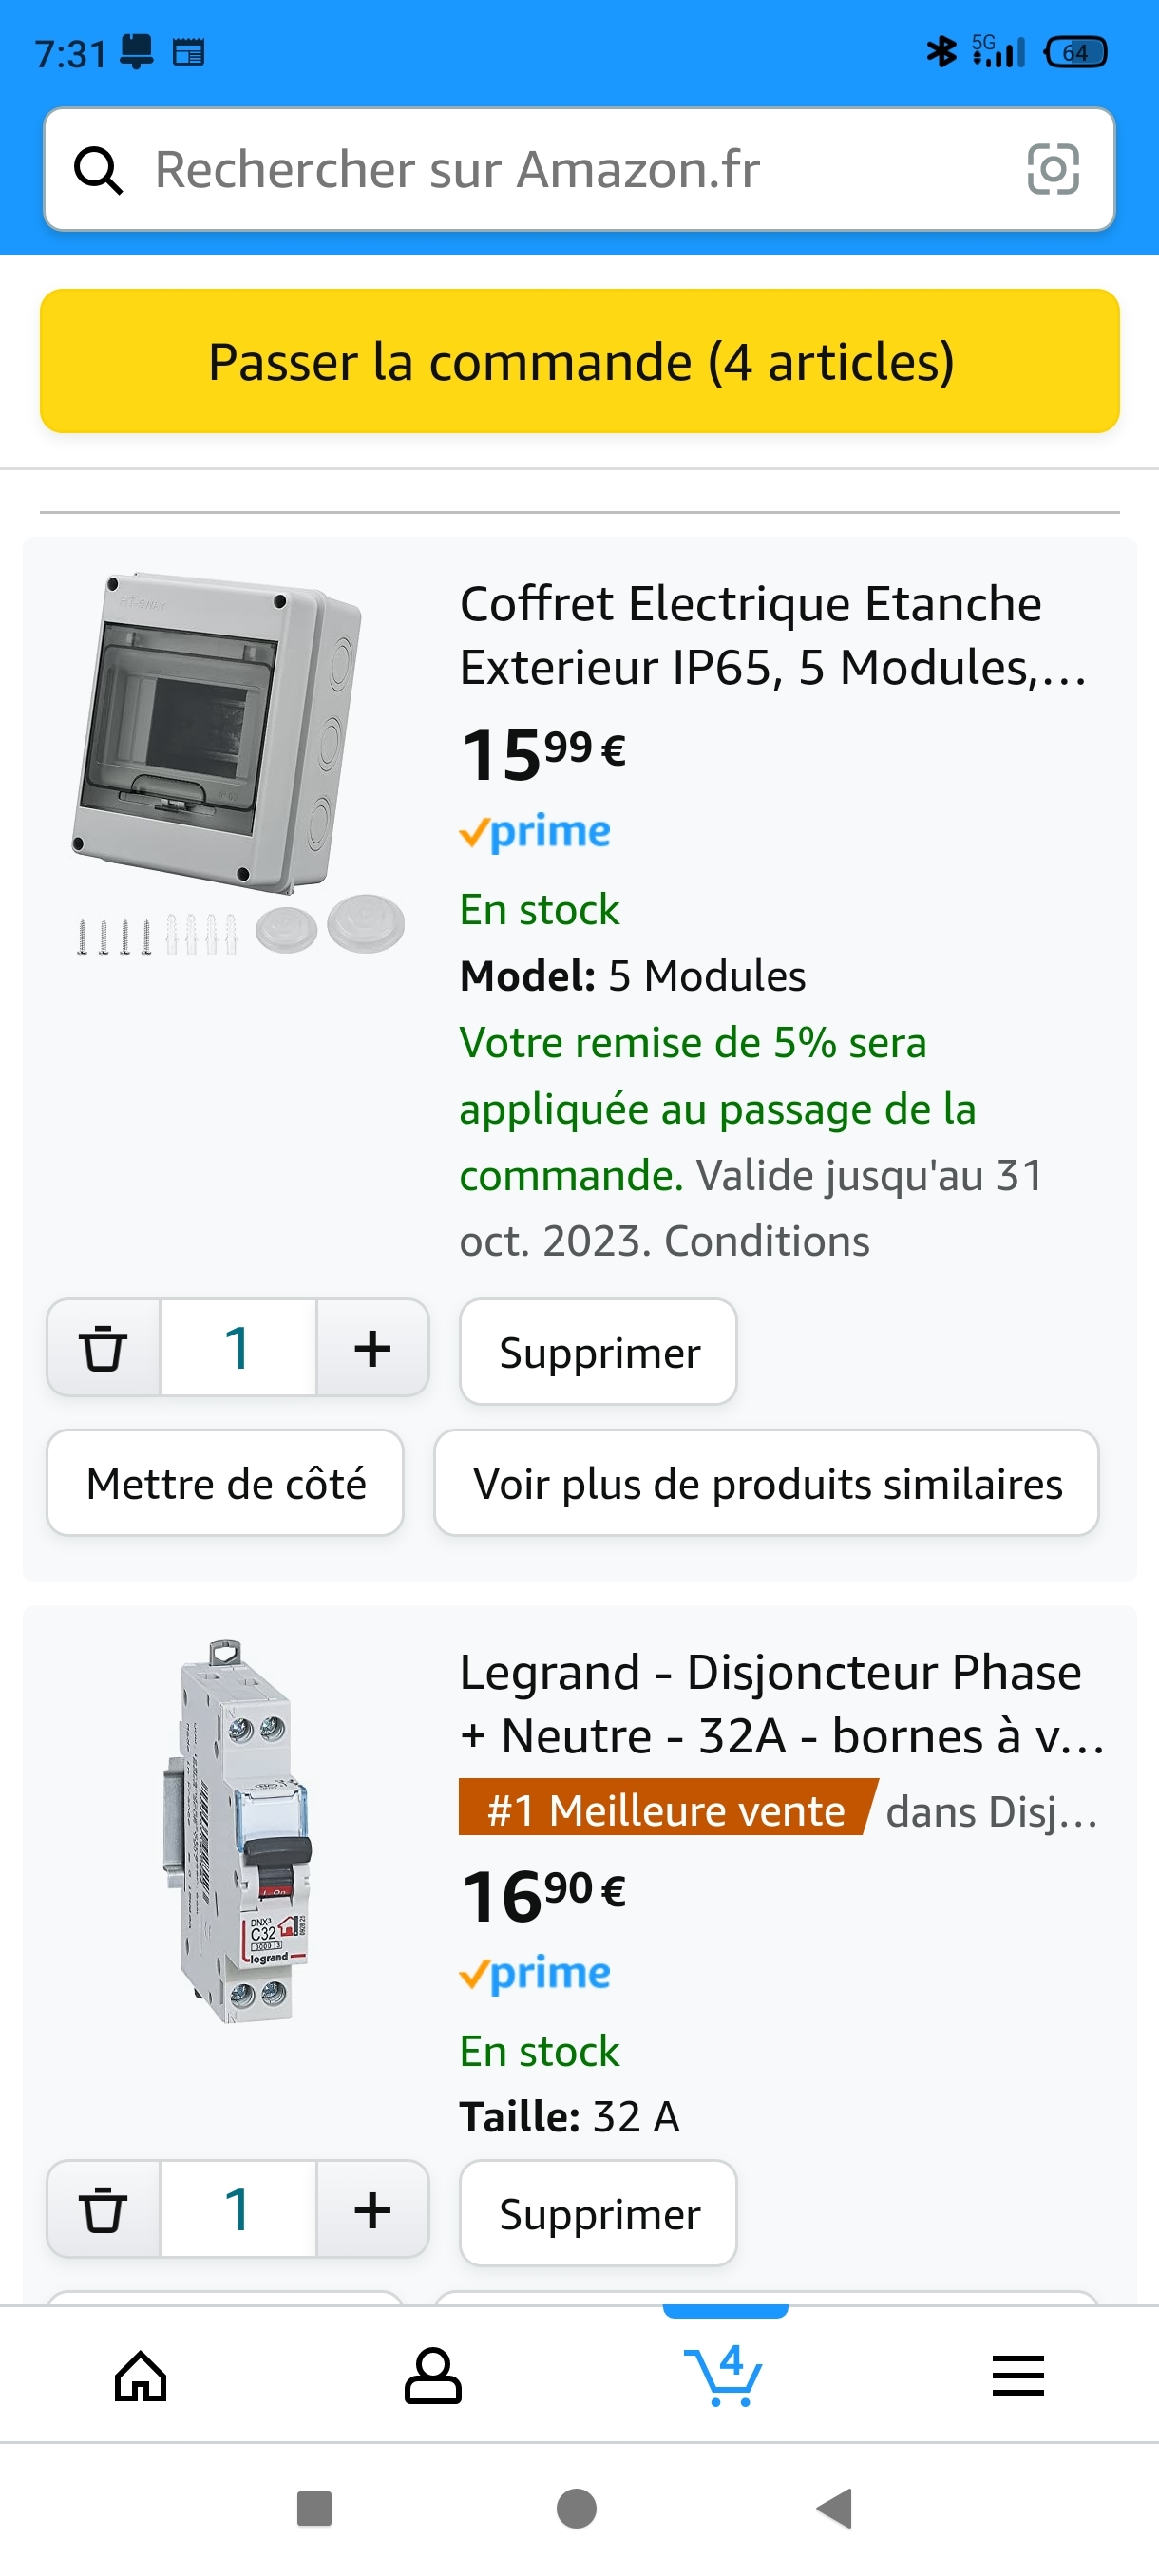
Task: Open the hamburger menu icon
Action: [x=1017, y=2376]
